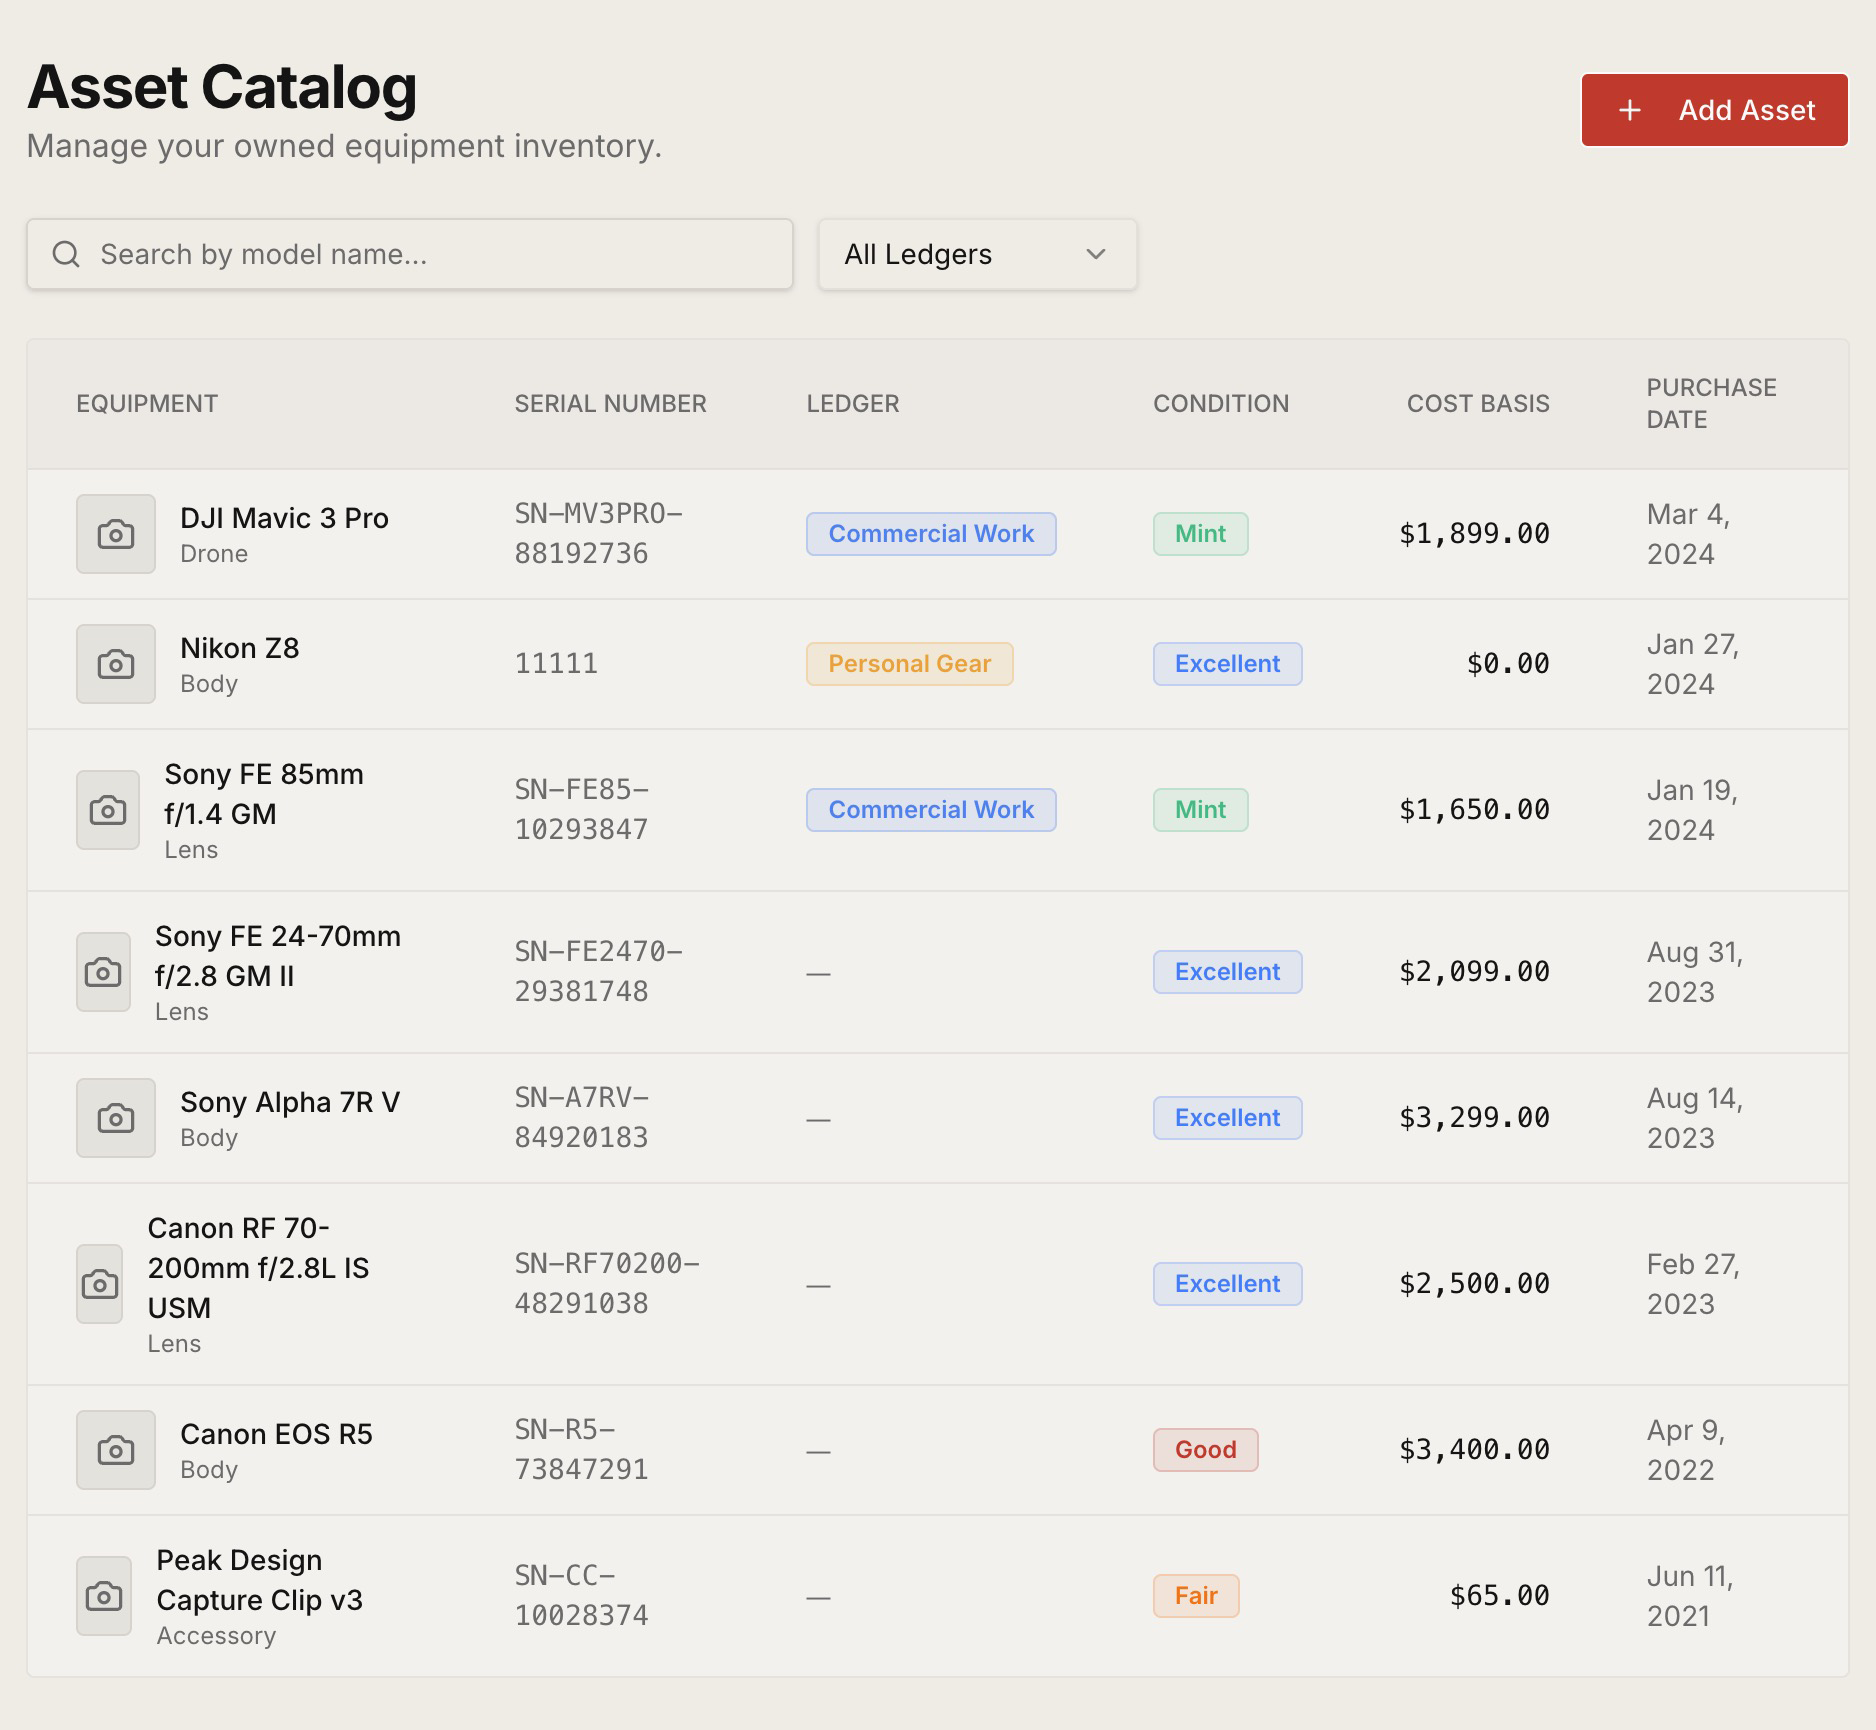The height and width of the screenshot is (1730, 1876).
Task: Click the $3,400.00 cost basis value
Action: [1474, 1450]
